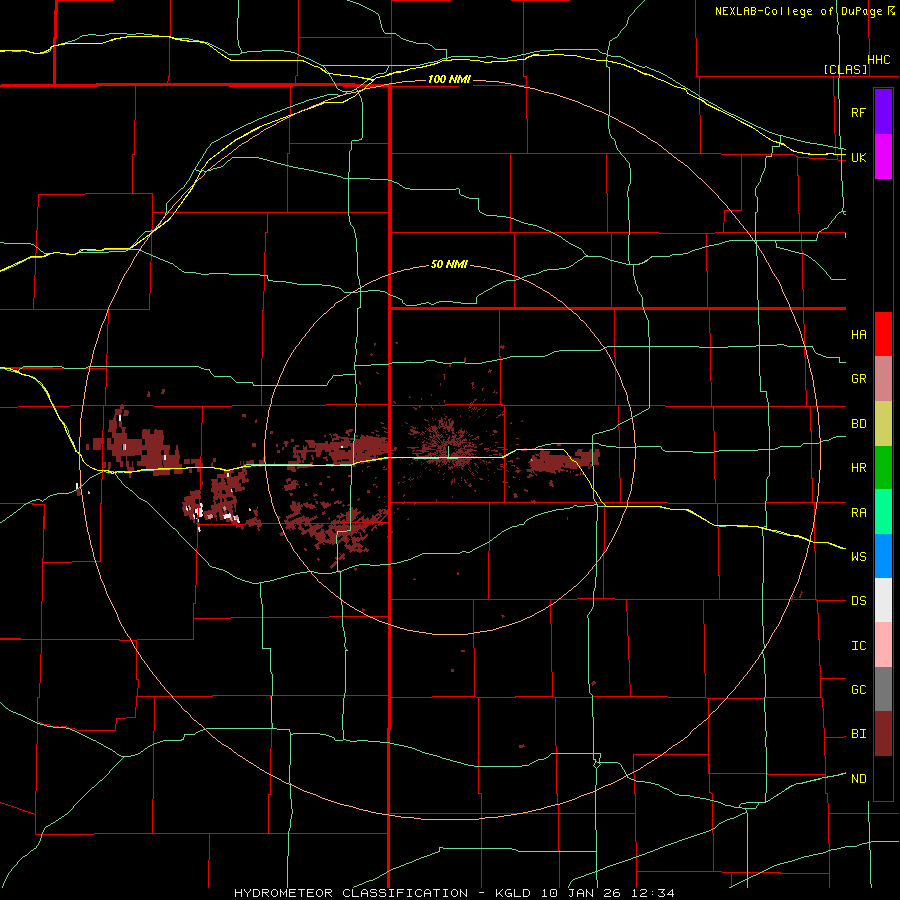Click the 100 NMI range ring label
Image resolution: width=900 pixels, height=900 pixels.
pos(449,79)
